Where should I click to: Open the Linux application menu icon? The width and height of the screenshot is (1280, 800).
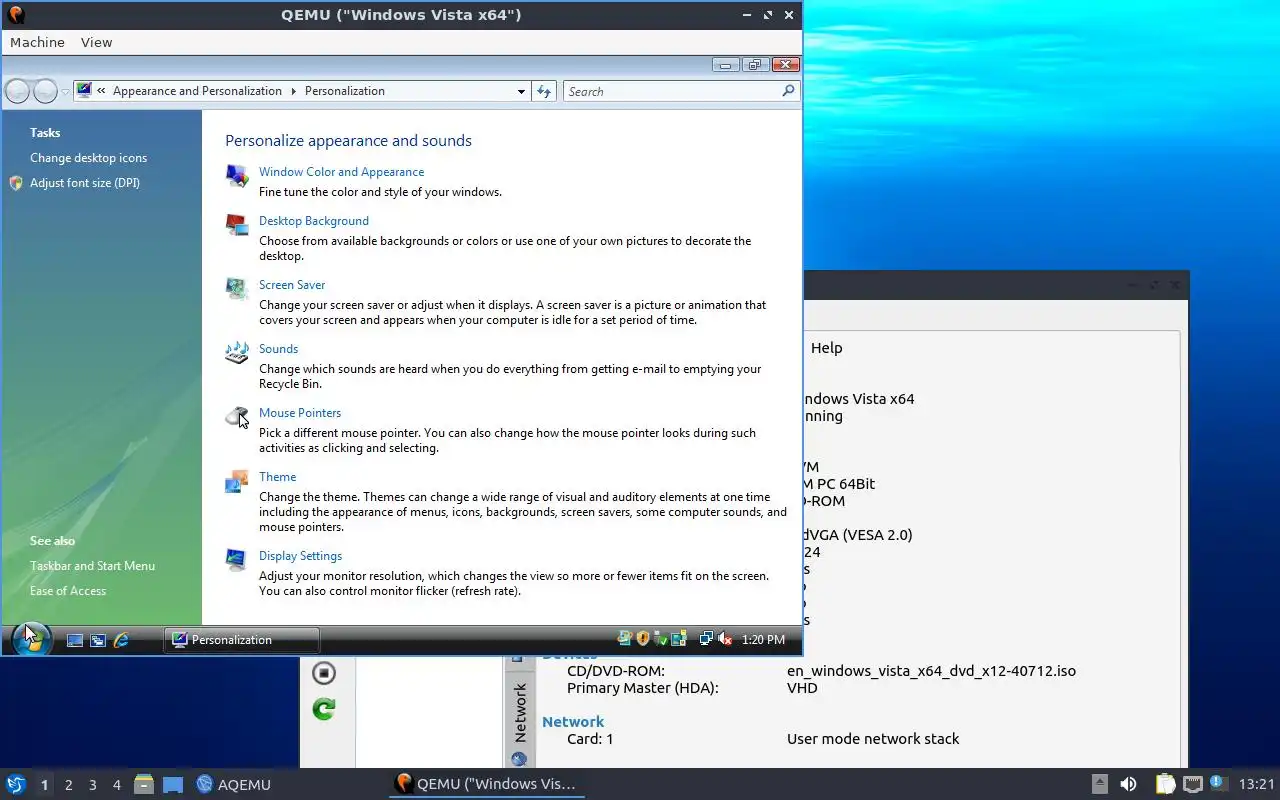pos(15,784)
